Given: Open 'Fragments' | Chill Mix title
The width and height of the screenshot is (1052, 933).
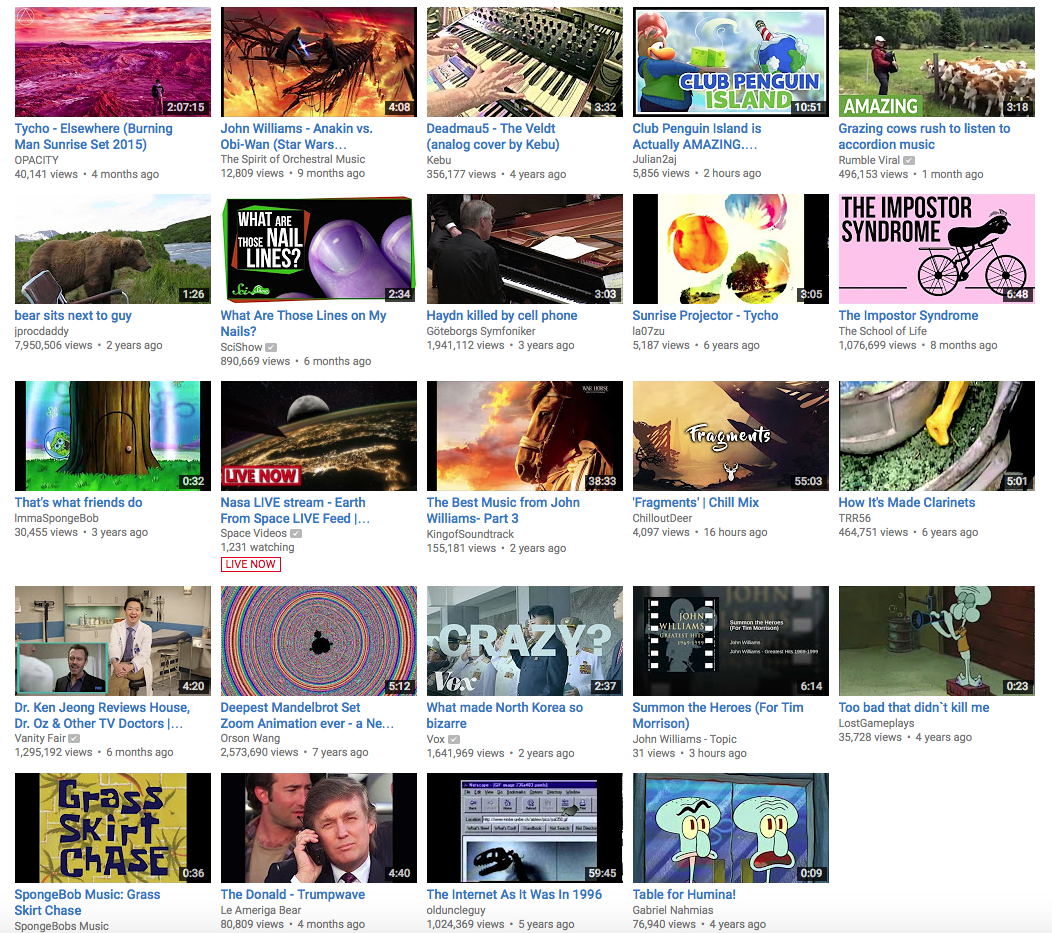Looking at the screenshot, I should [696, 502].
